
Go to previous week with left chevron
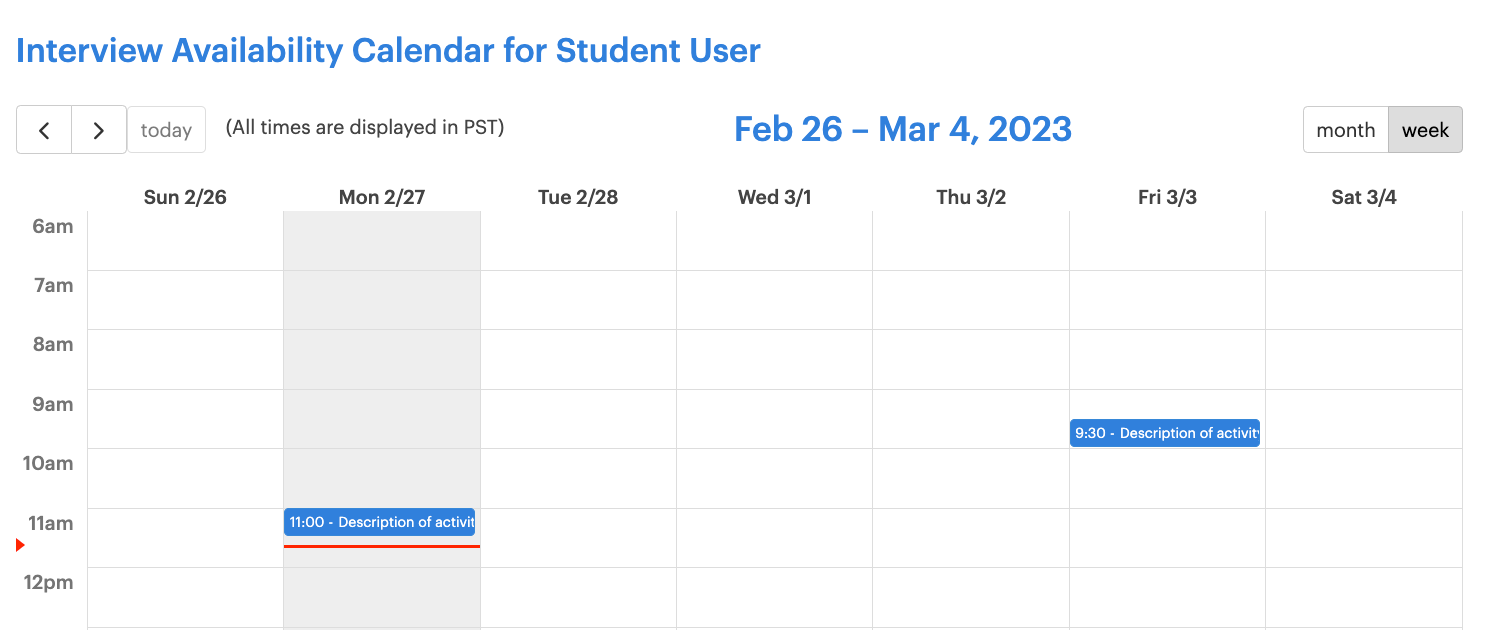44,130
